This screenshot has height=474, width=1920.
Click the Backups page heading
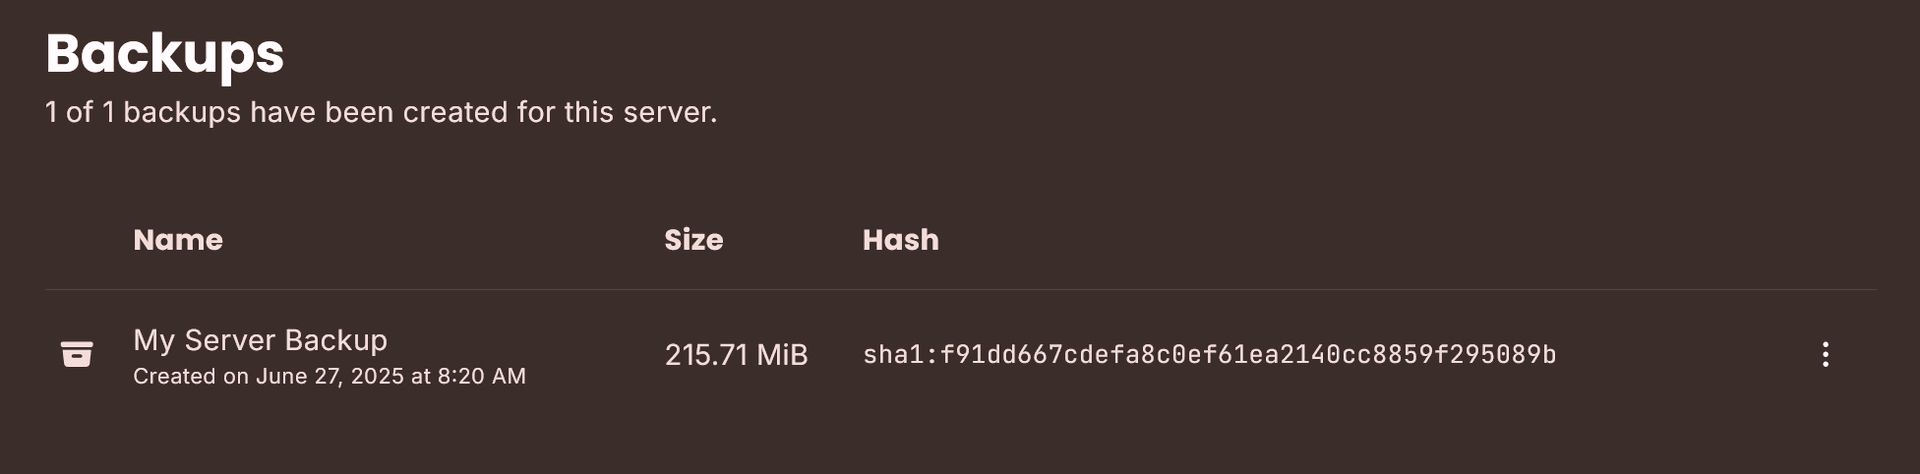point(165,53)
